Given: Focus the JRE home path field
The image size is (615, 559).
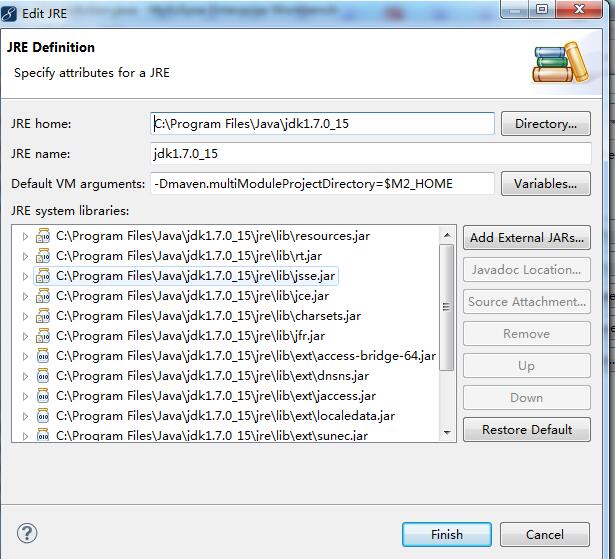Looking at the screenshot, I should coord(322,124).
